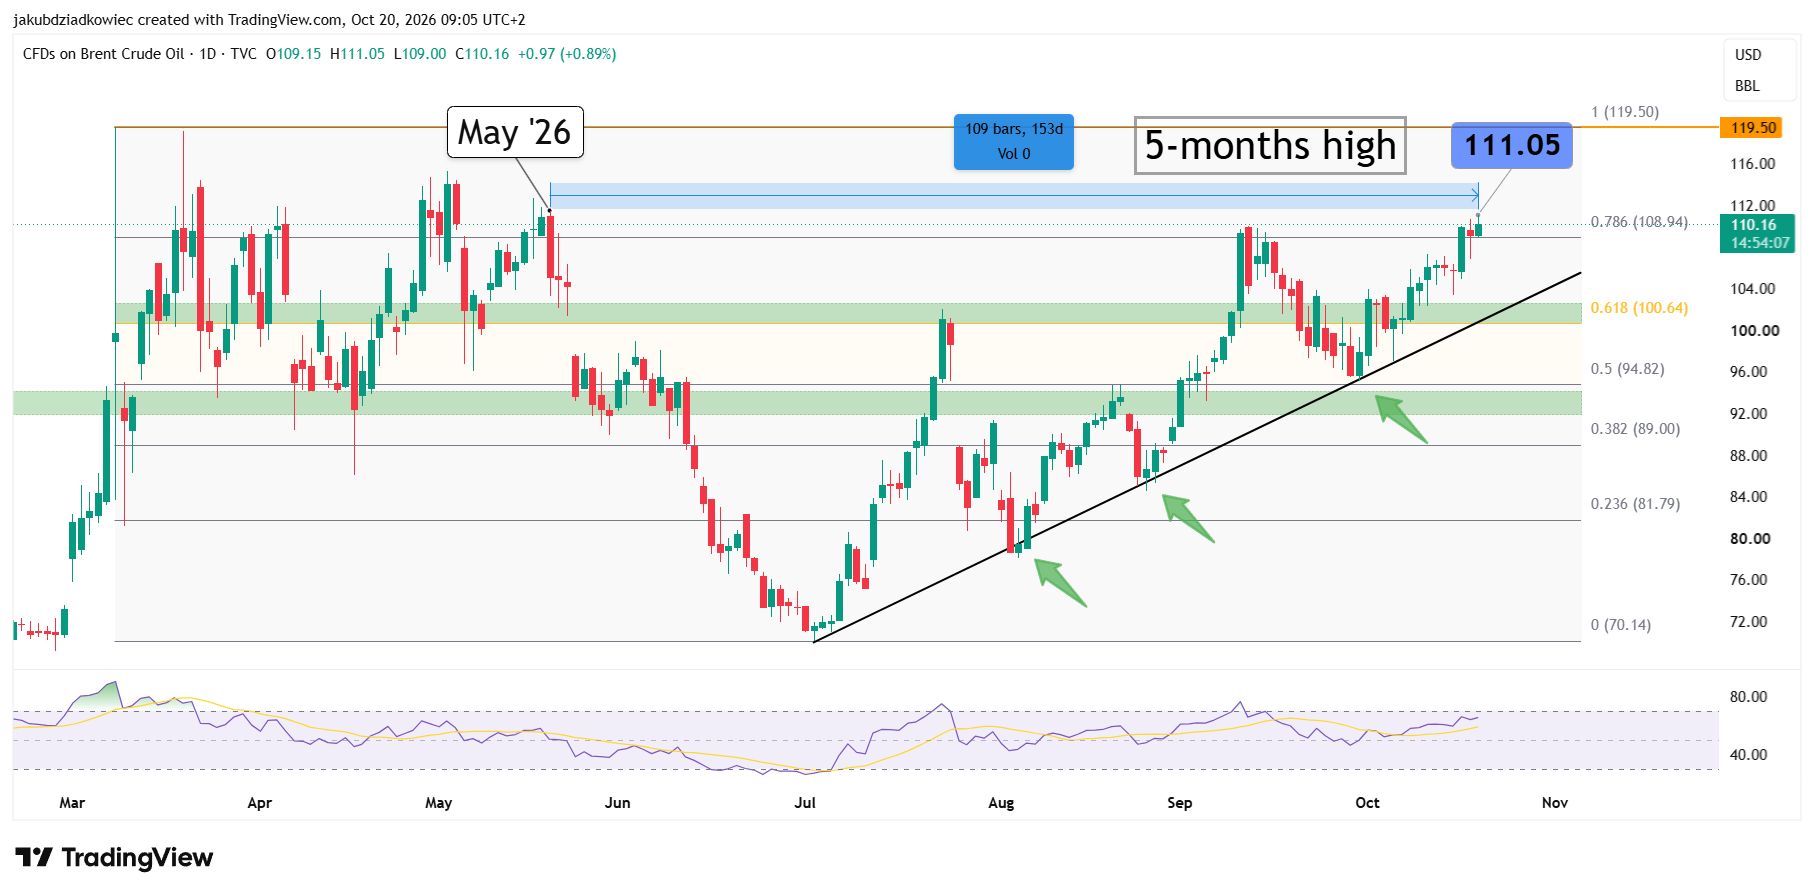Select the USD currency label
This screenshot has height=895, width=1814.
click(1748, 55)
